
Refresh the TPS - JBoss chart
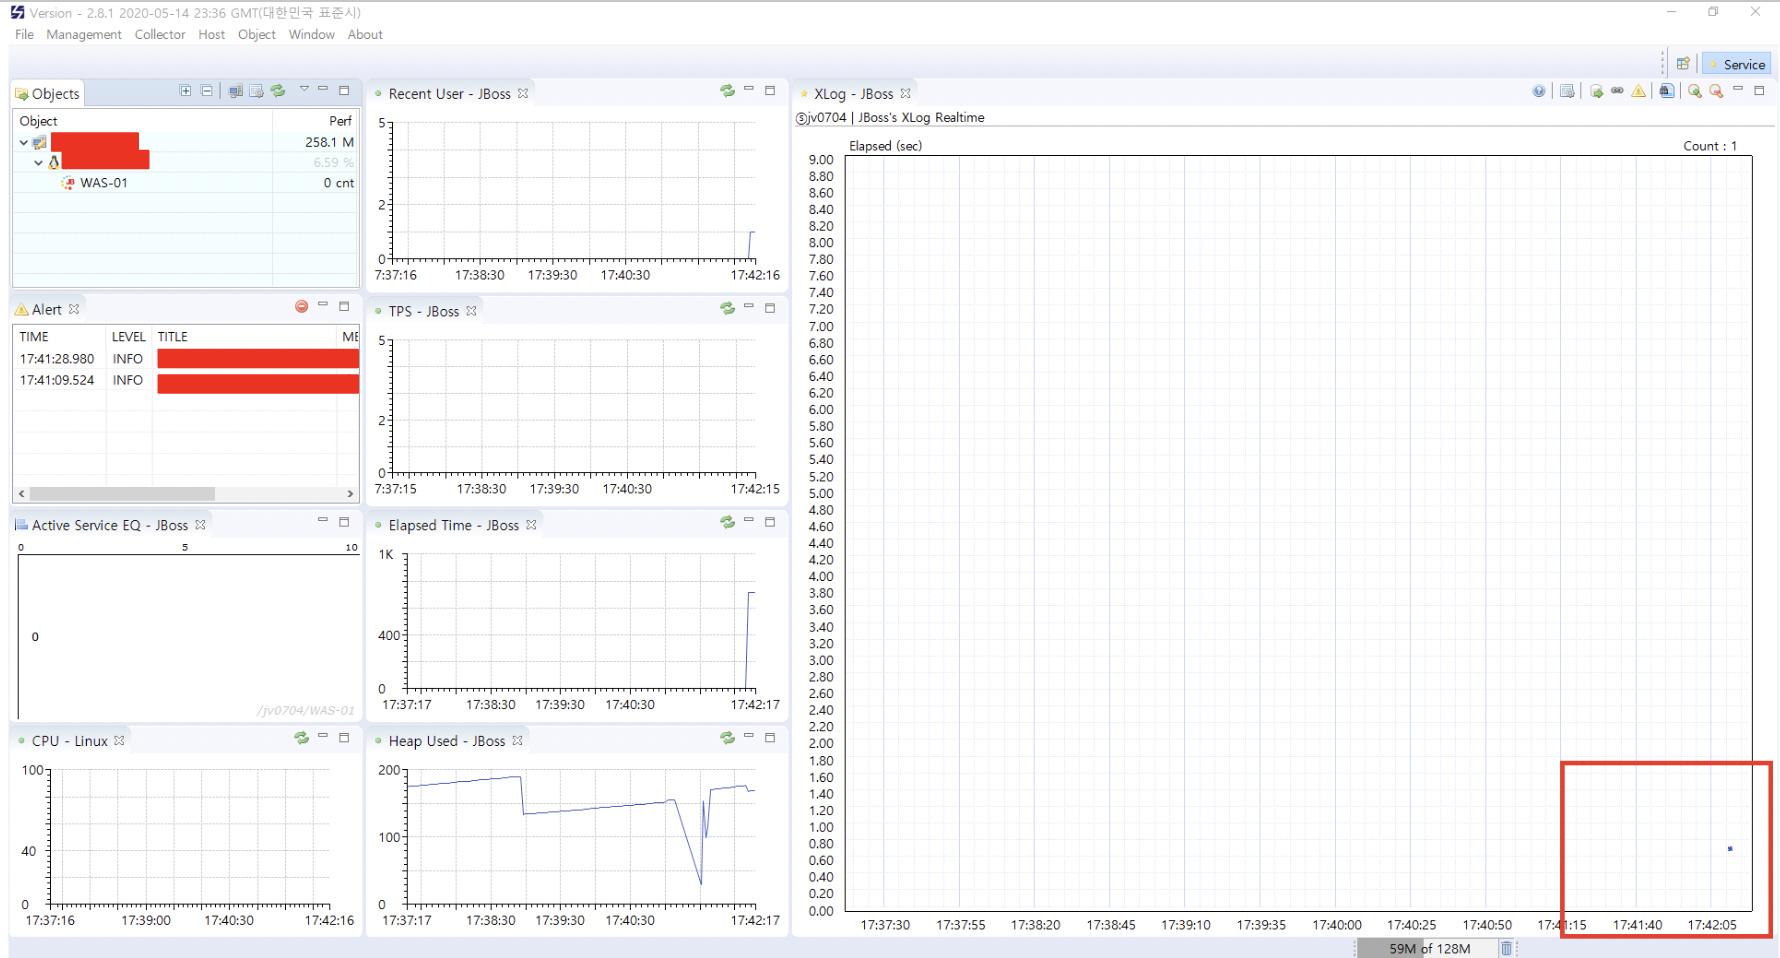727,308
